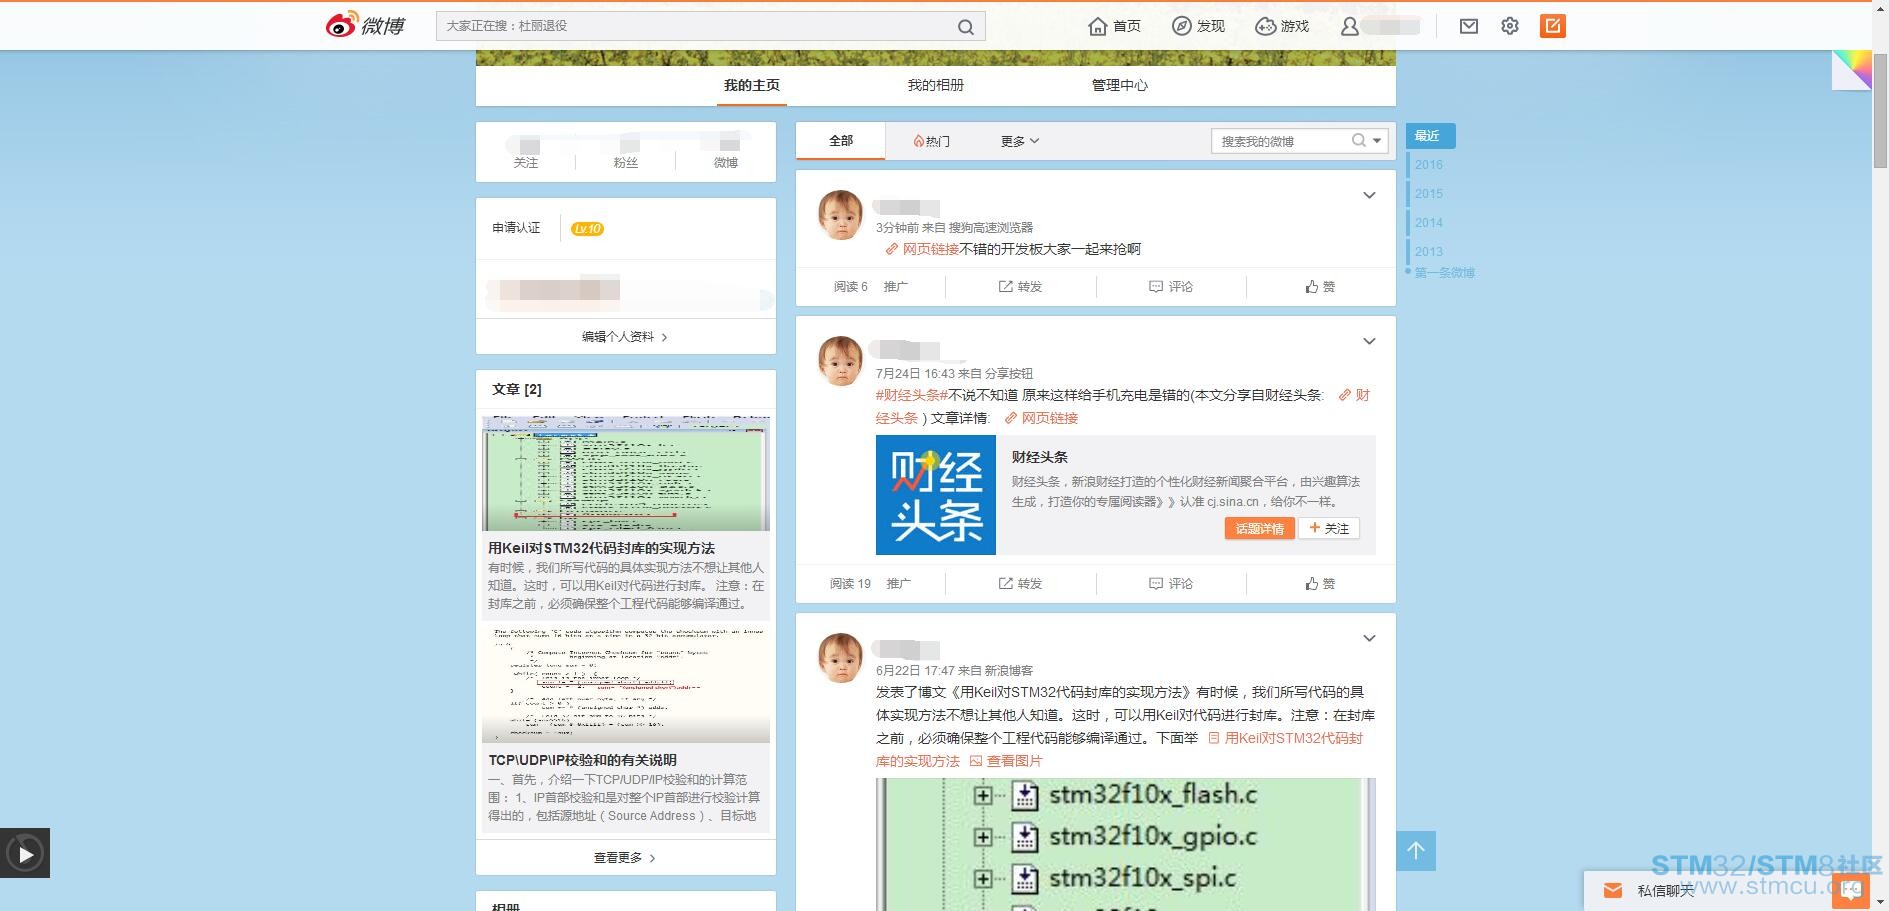Click the back-to-top arrow button
Image resolution: width=1889 pixels, height=911 pixels.
1416,851
